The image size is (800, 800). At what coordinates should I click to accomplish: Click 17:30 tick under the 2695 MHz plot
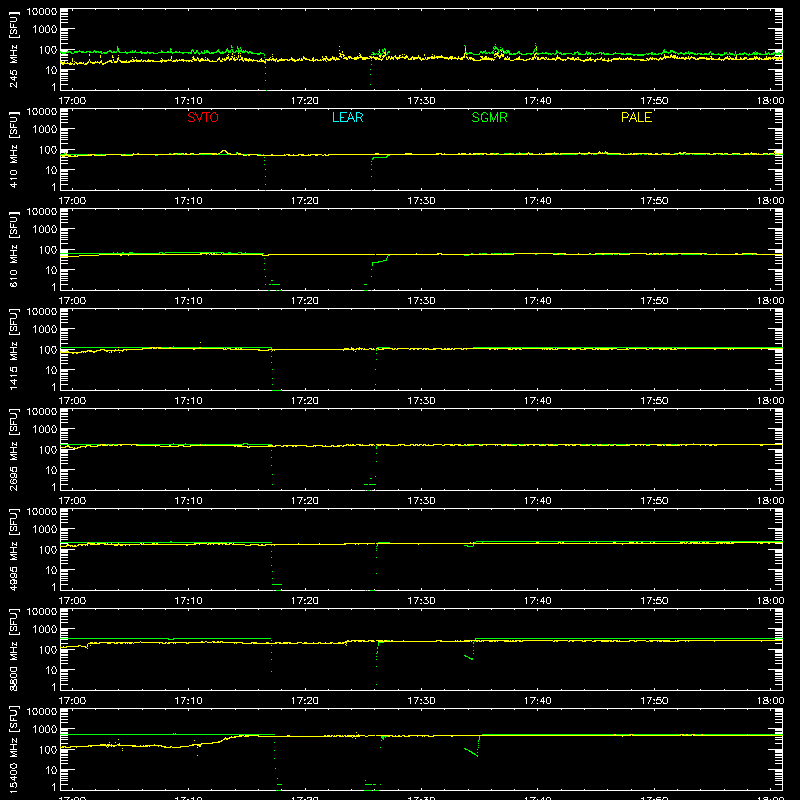tap(421, 501)
